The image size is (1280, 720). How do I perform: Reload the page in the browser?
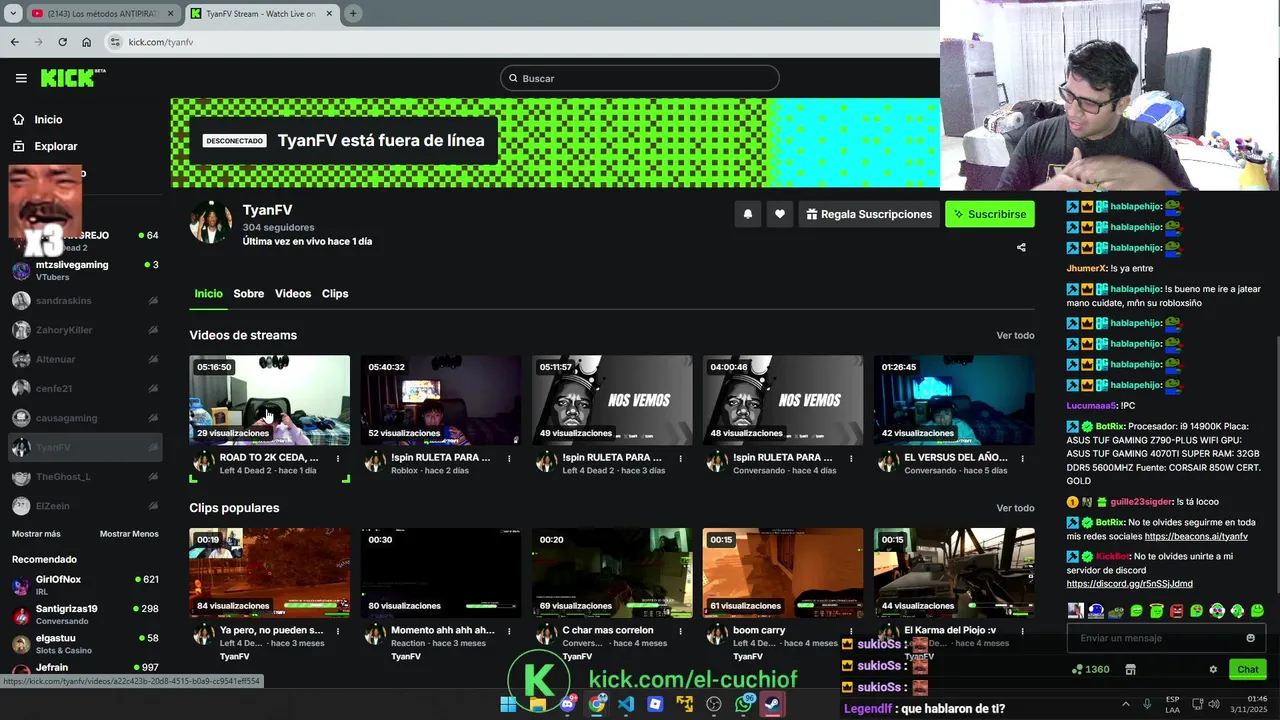click(x=62, y=42)
